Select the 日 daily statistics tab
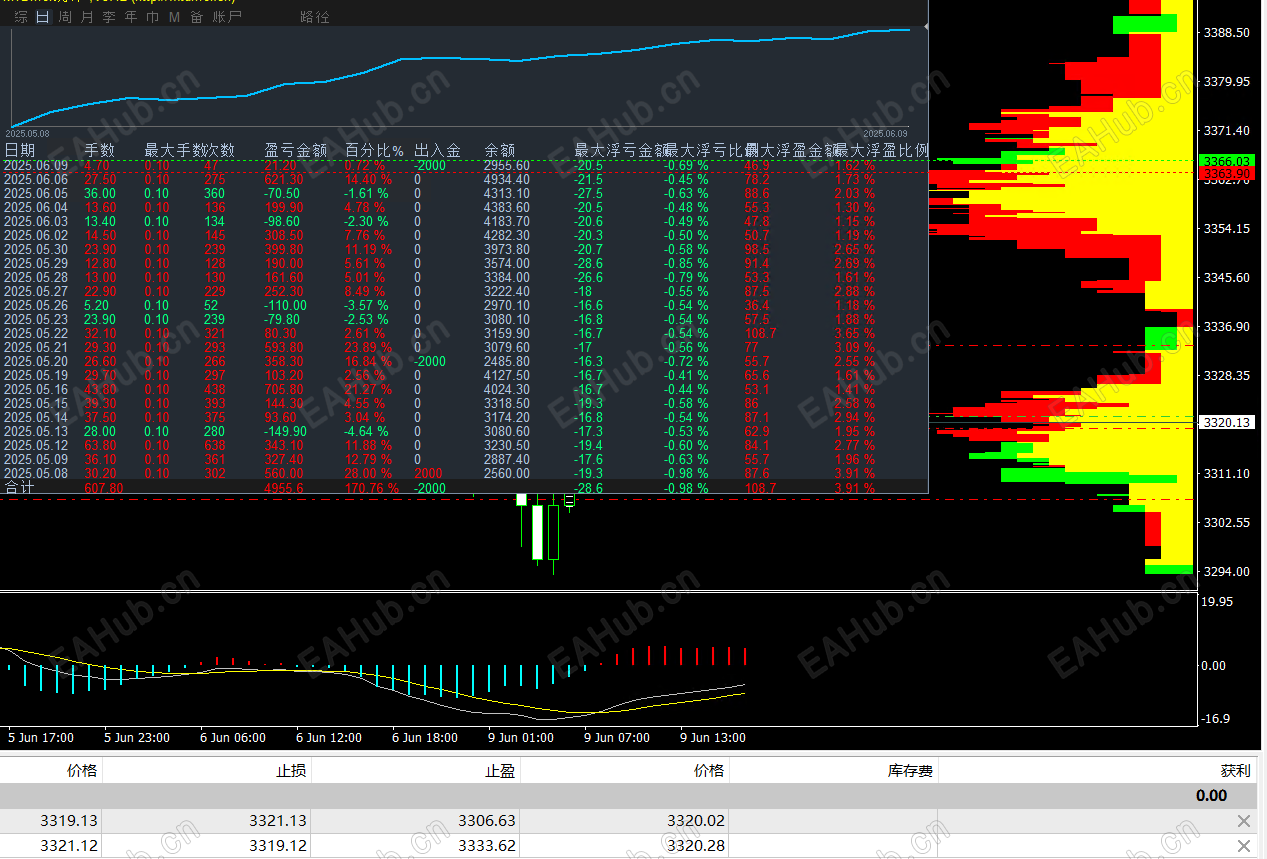 (42, 17)
